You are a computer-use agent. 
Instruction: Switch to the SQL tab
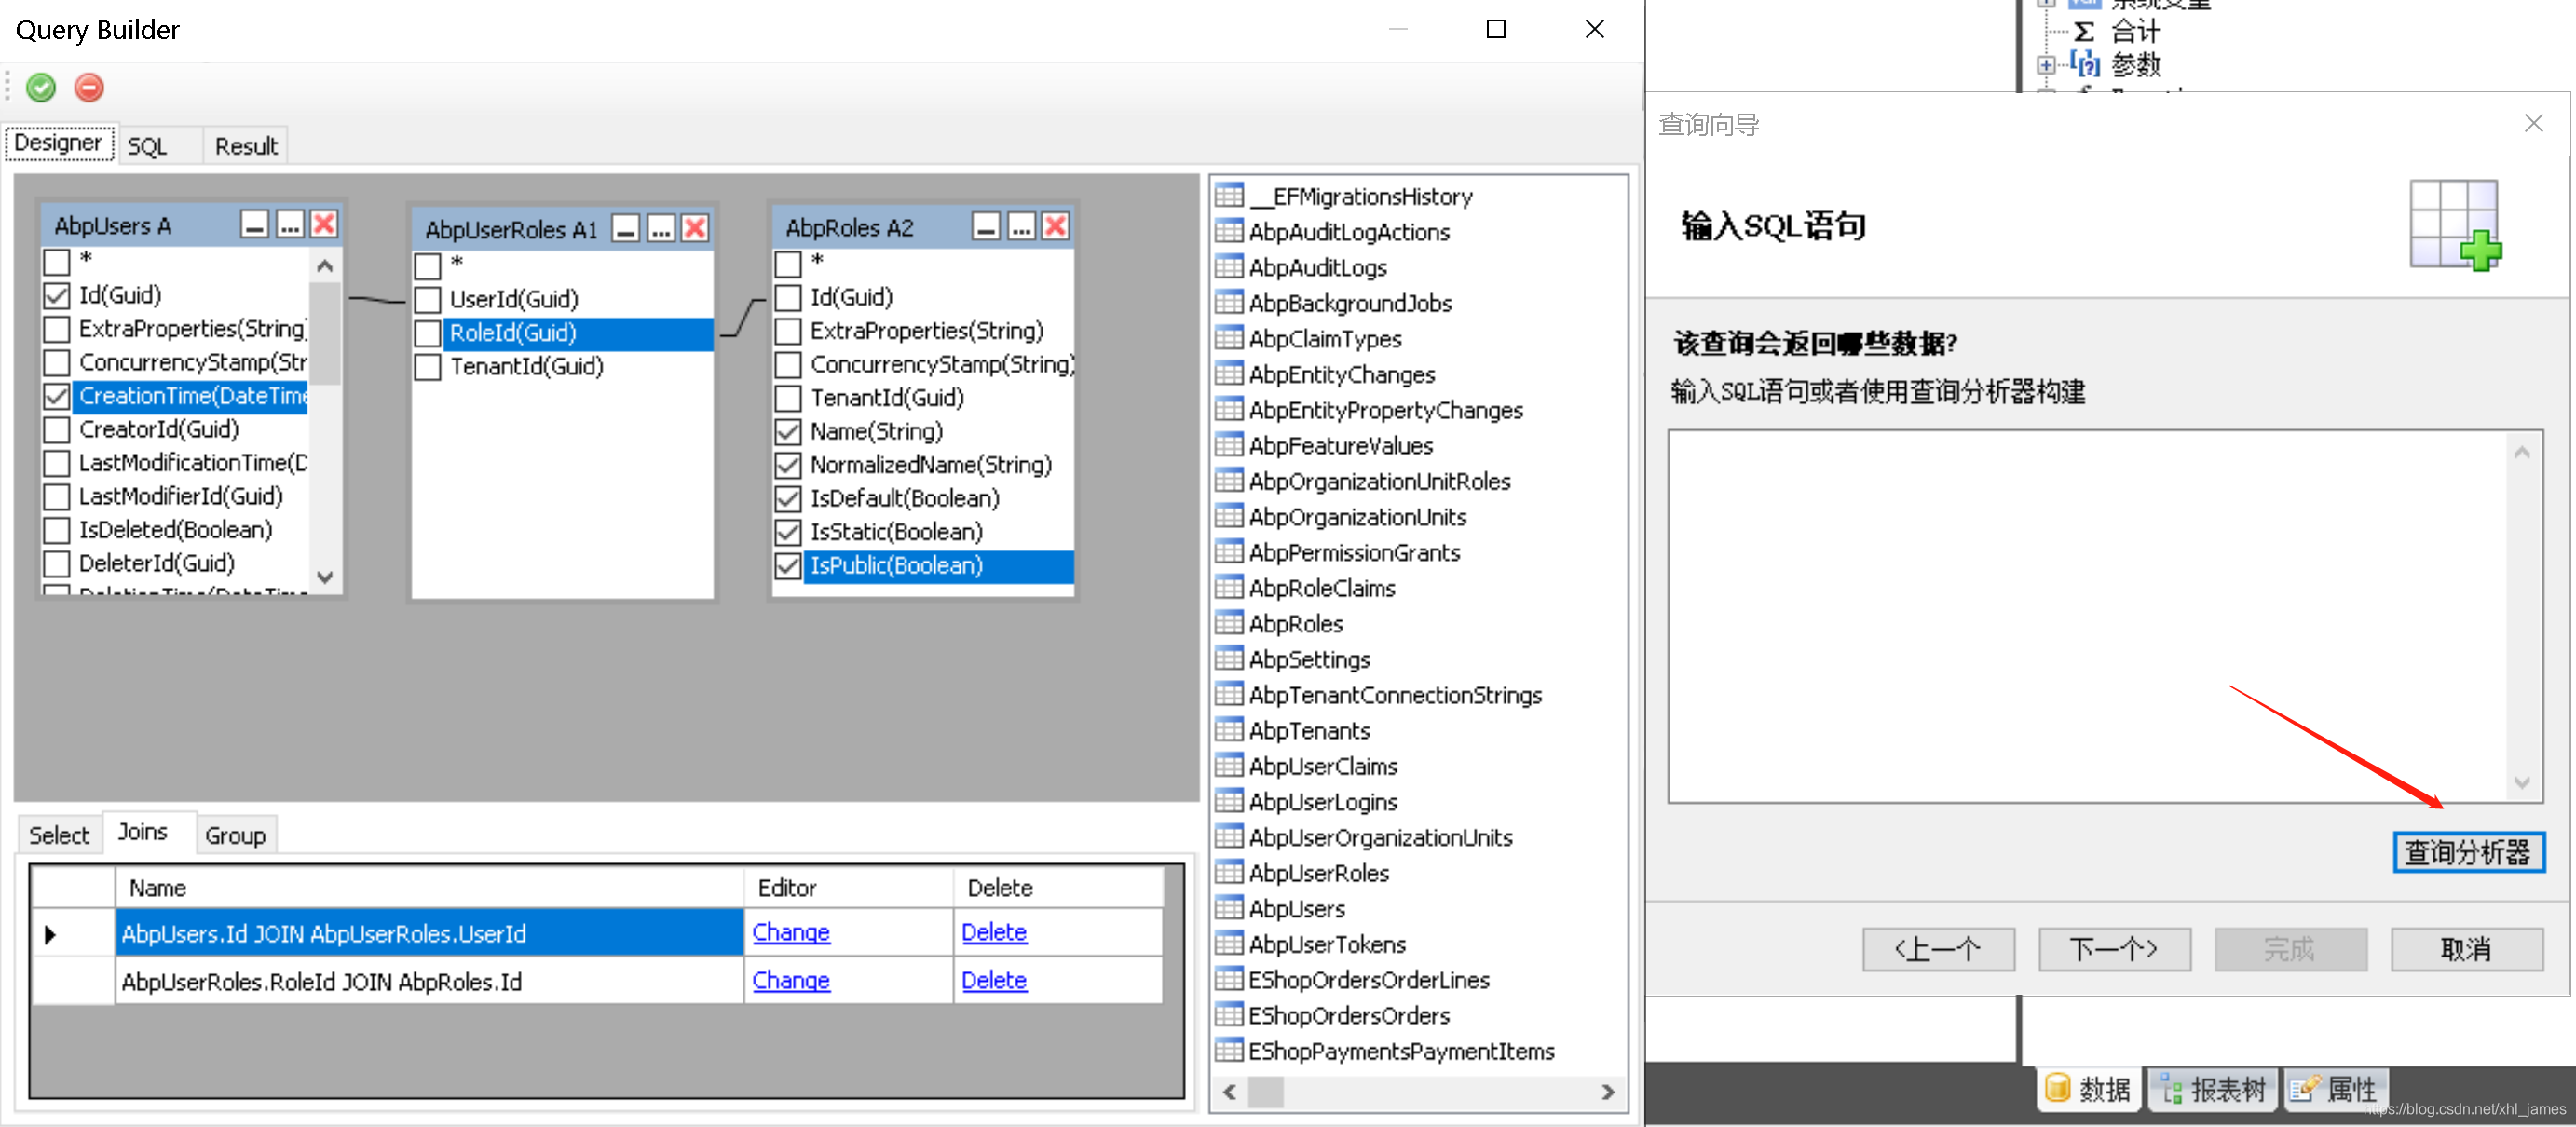[147, 146]
